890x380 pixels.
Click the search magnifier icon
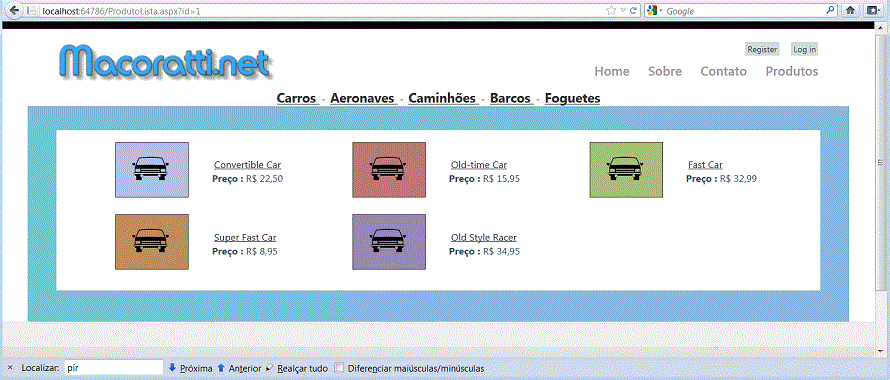(x=830, y=10)
